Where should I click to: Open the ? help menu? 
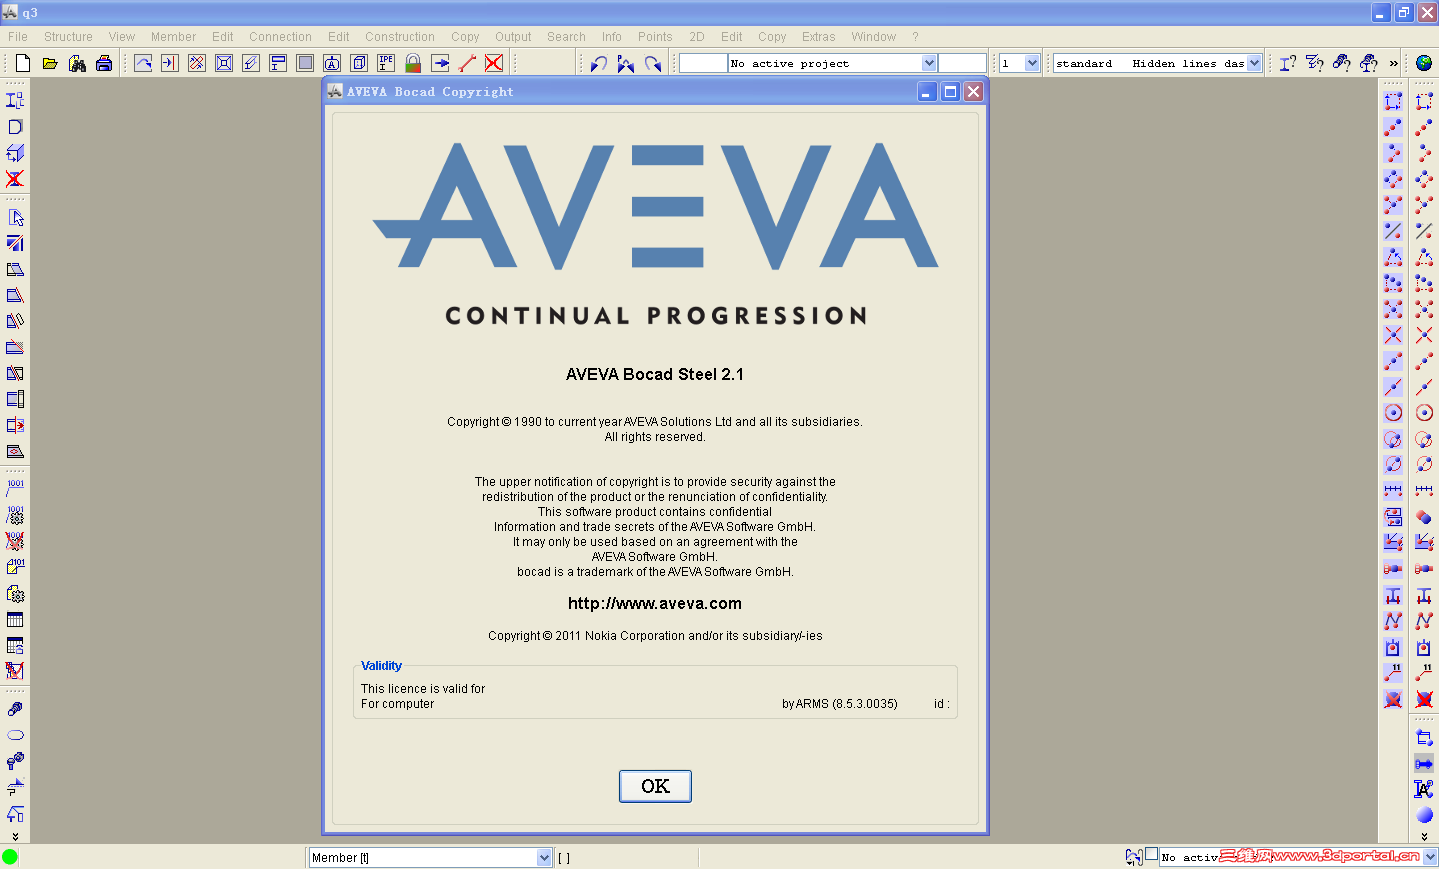[x=915, y=37]
